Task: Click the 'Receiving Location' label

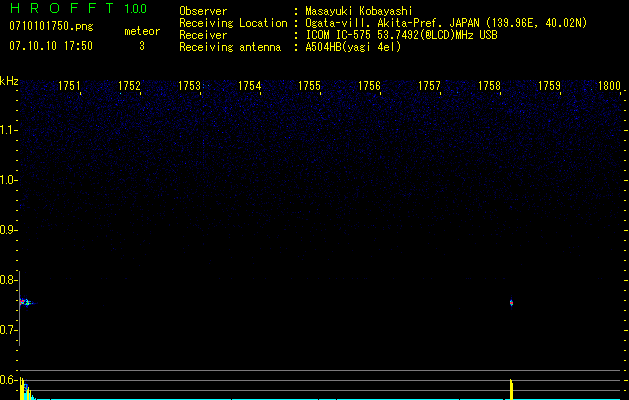Action: point(233,23)
